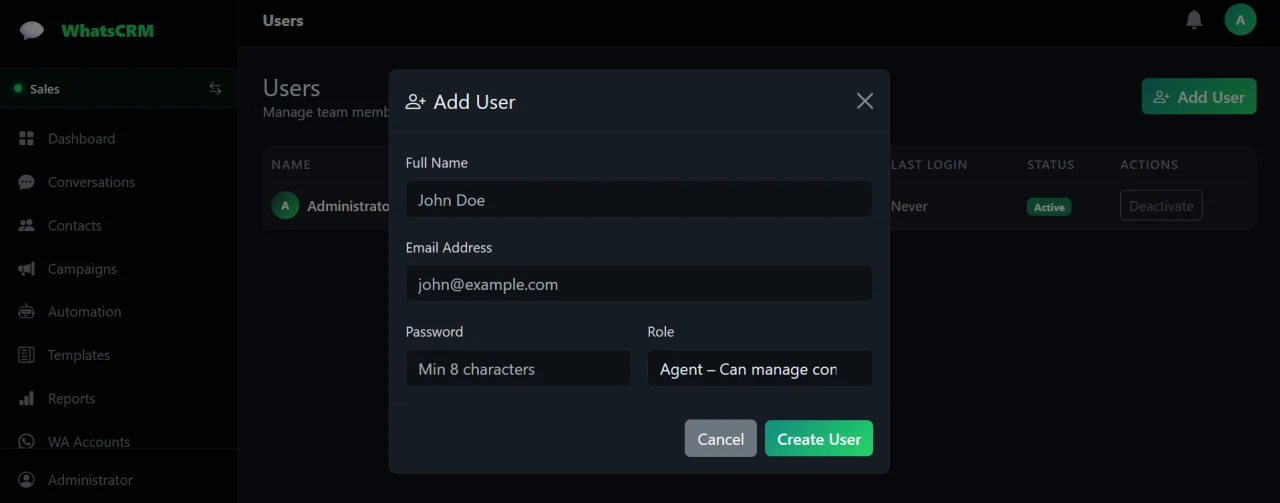Click the STATUS column header

pyautogui.click(x=1051, y=164)
